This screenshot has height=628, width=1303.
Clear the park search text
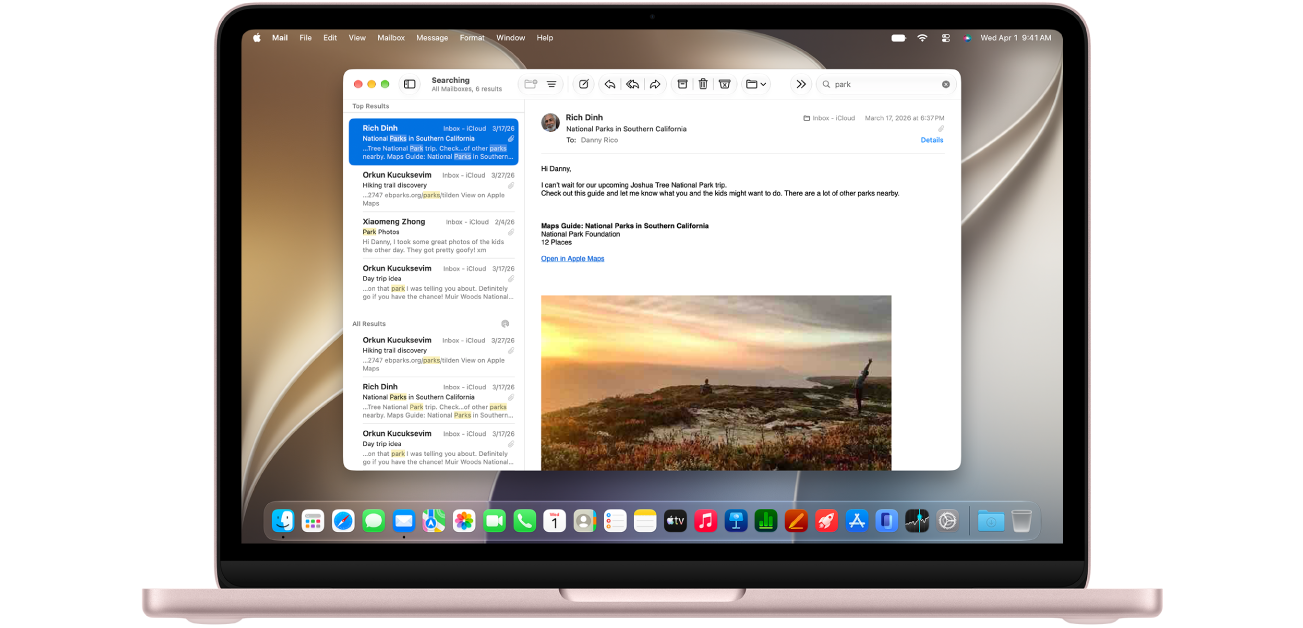tap(946, 84)
